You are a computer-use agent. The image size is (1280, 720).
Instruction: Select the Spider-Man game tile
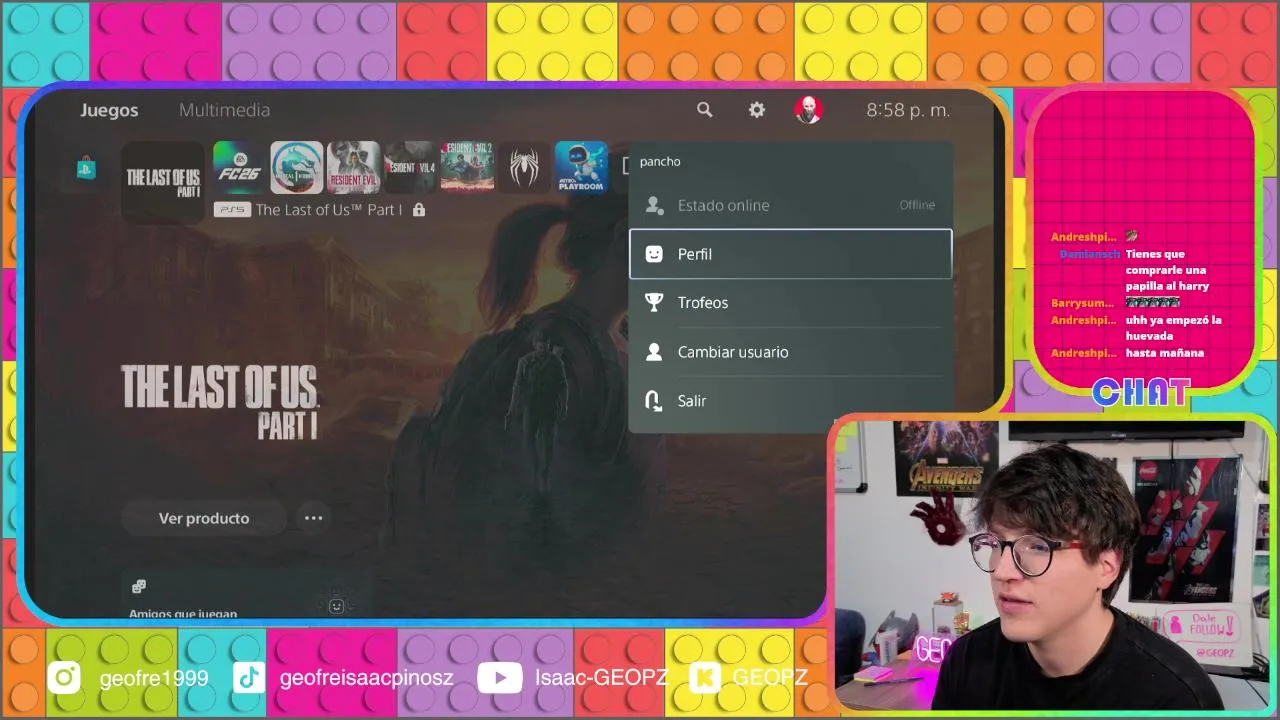coord(524,168)
